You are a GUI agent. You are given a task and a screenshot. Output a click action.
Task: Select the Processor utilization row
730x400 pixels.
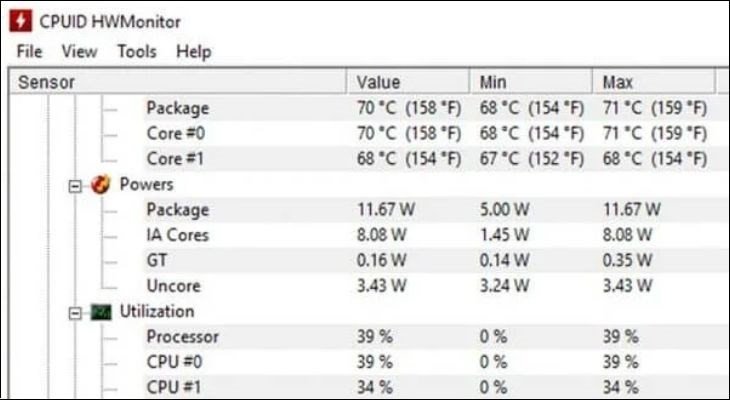point(182,337)
